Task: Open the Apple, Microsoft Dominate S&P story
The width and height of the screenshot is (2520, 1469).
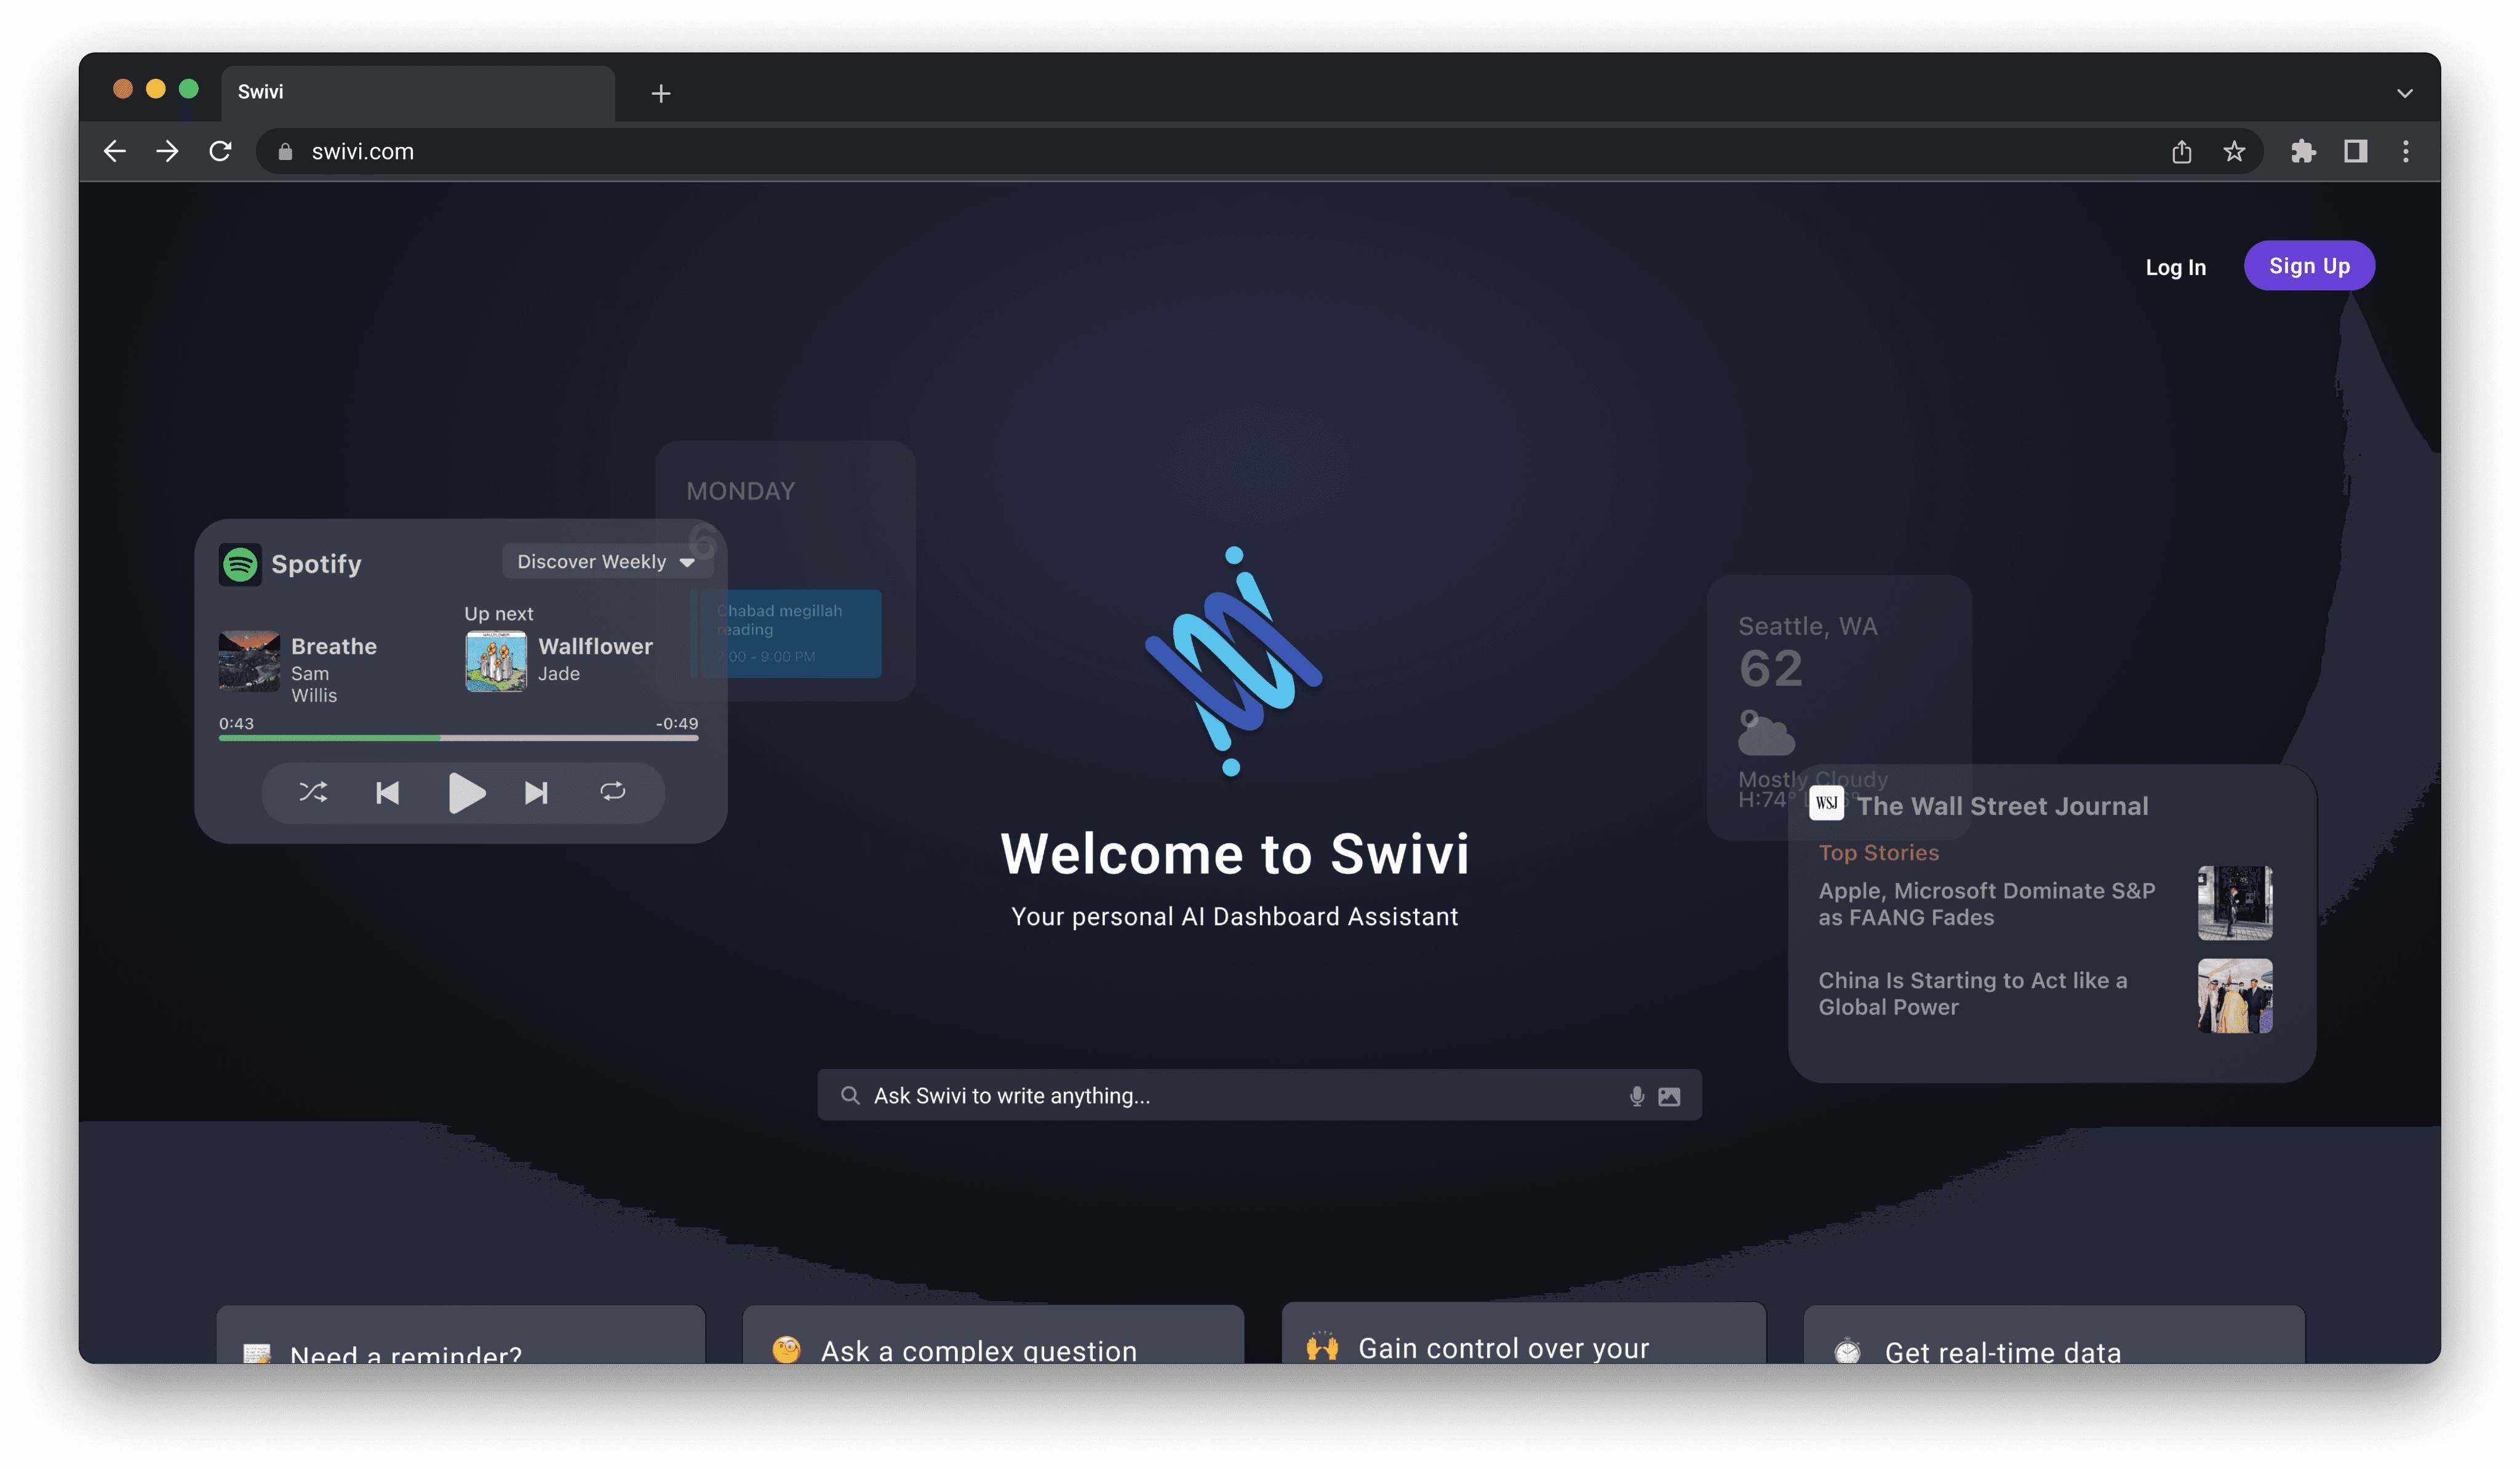Action: click(x=1987, y=904)
